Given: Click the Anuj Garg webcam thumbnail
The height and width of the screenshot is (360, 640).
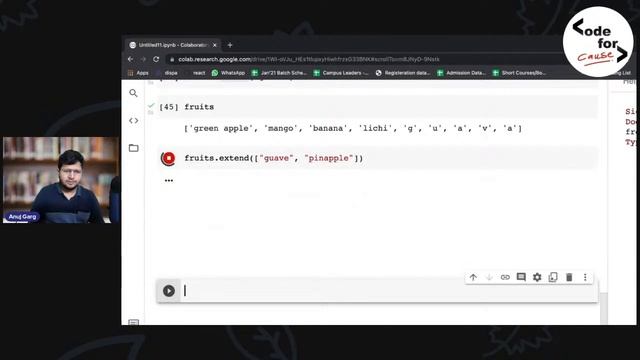Looking at the screenshot, I should pyautogui.click(x=61, y=180).
